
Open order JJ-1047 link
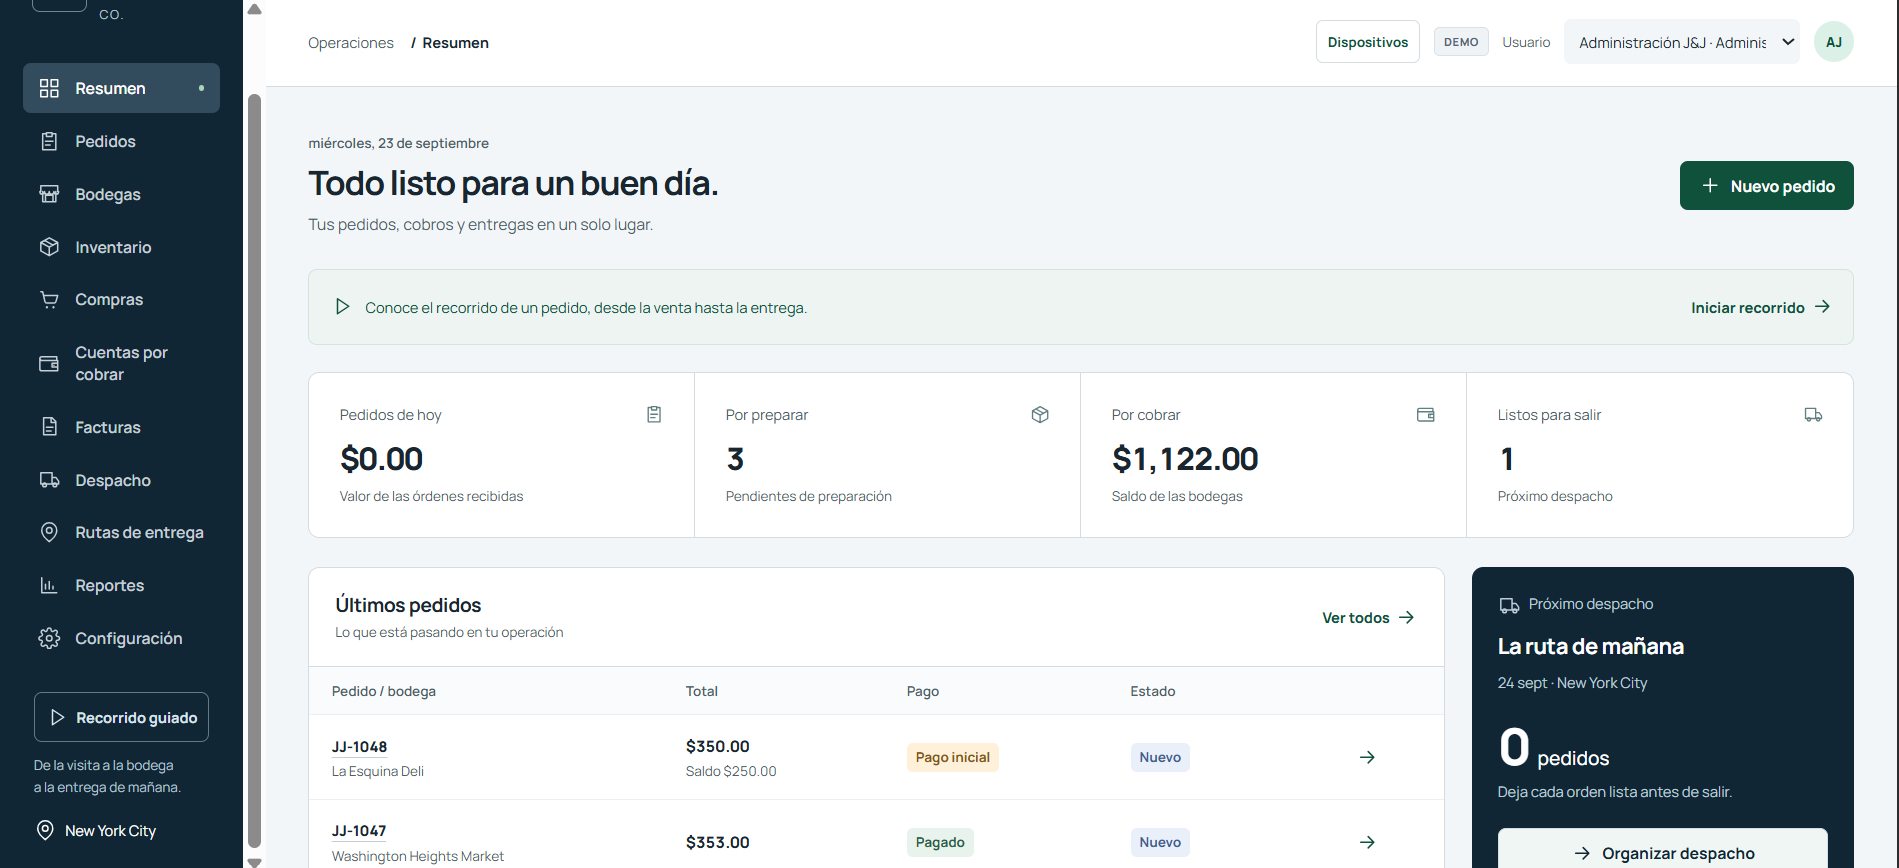click(x=359, y=831)
